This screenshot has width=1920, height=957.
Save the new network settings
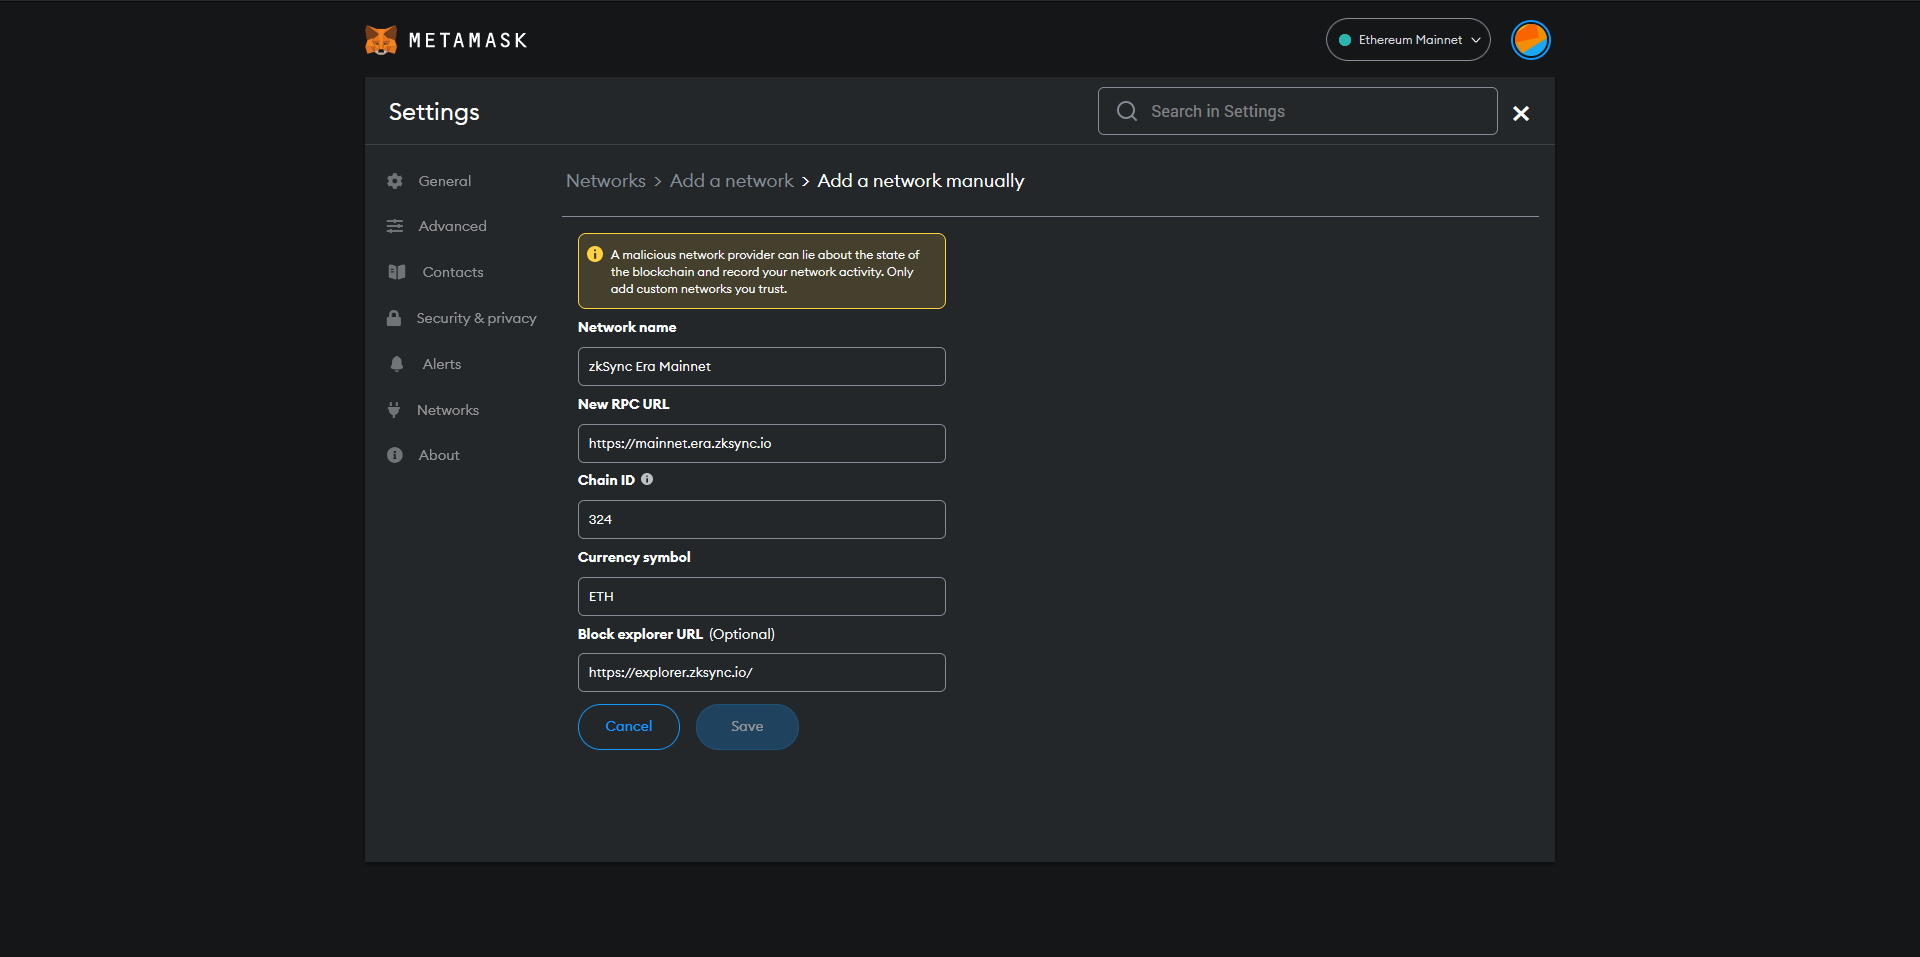click(x=747, y=727)
